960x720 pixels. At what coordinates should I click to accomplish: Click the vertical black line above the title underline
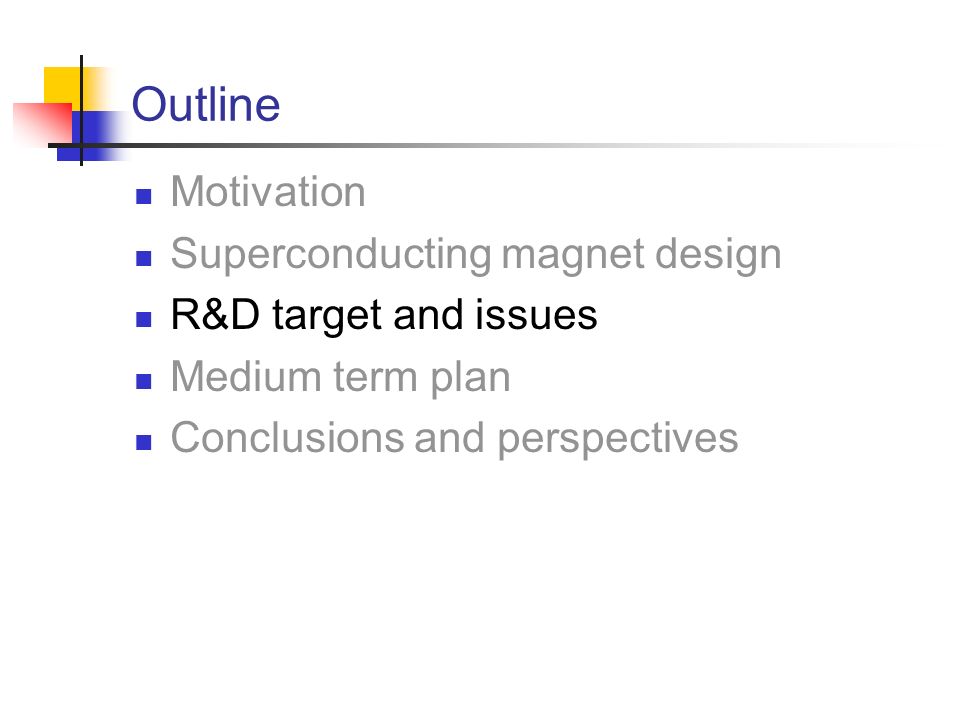pyautogui.click(x=81, y=110)
